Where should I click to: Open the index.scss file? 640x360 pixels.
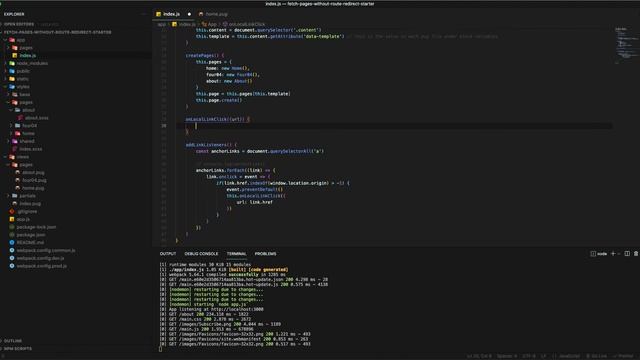[x=31, y=149]
